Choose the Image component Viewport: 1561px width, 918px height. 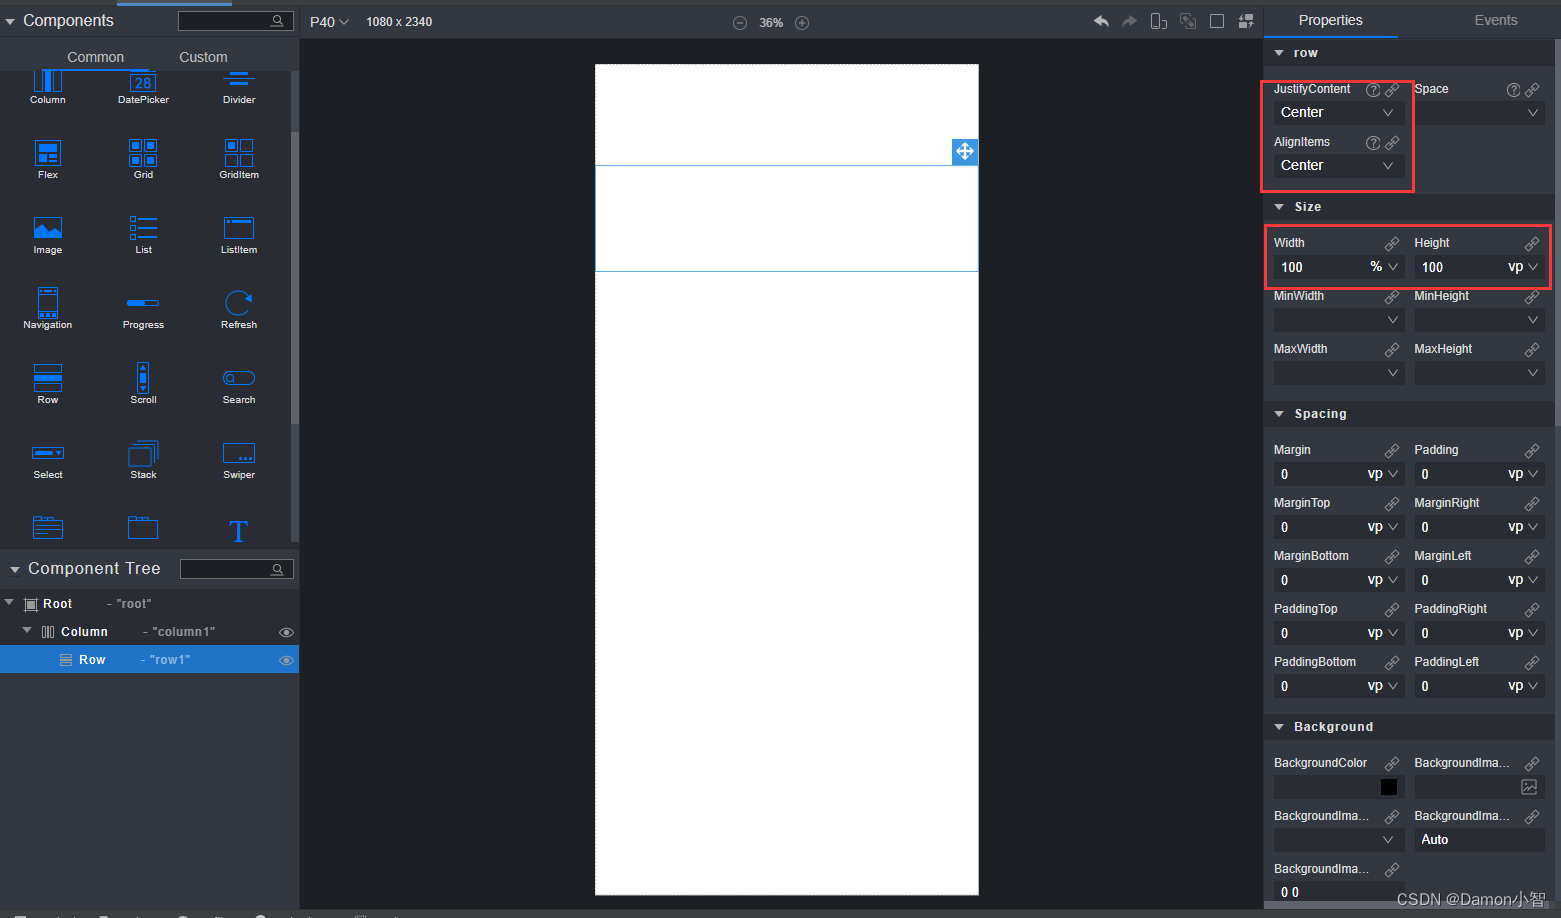[x=47, y=236]
